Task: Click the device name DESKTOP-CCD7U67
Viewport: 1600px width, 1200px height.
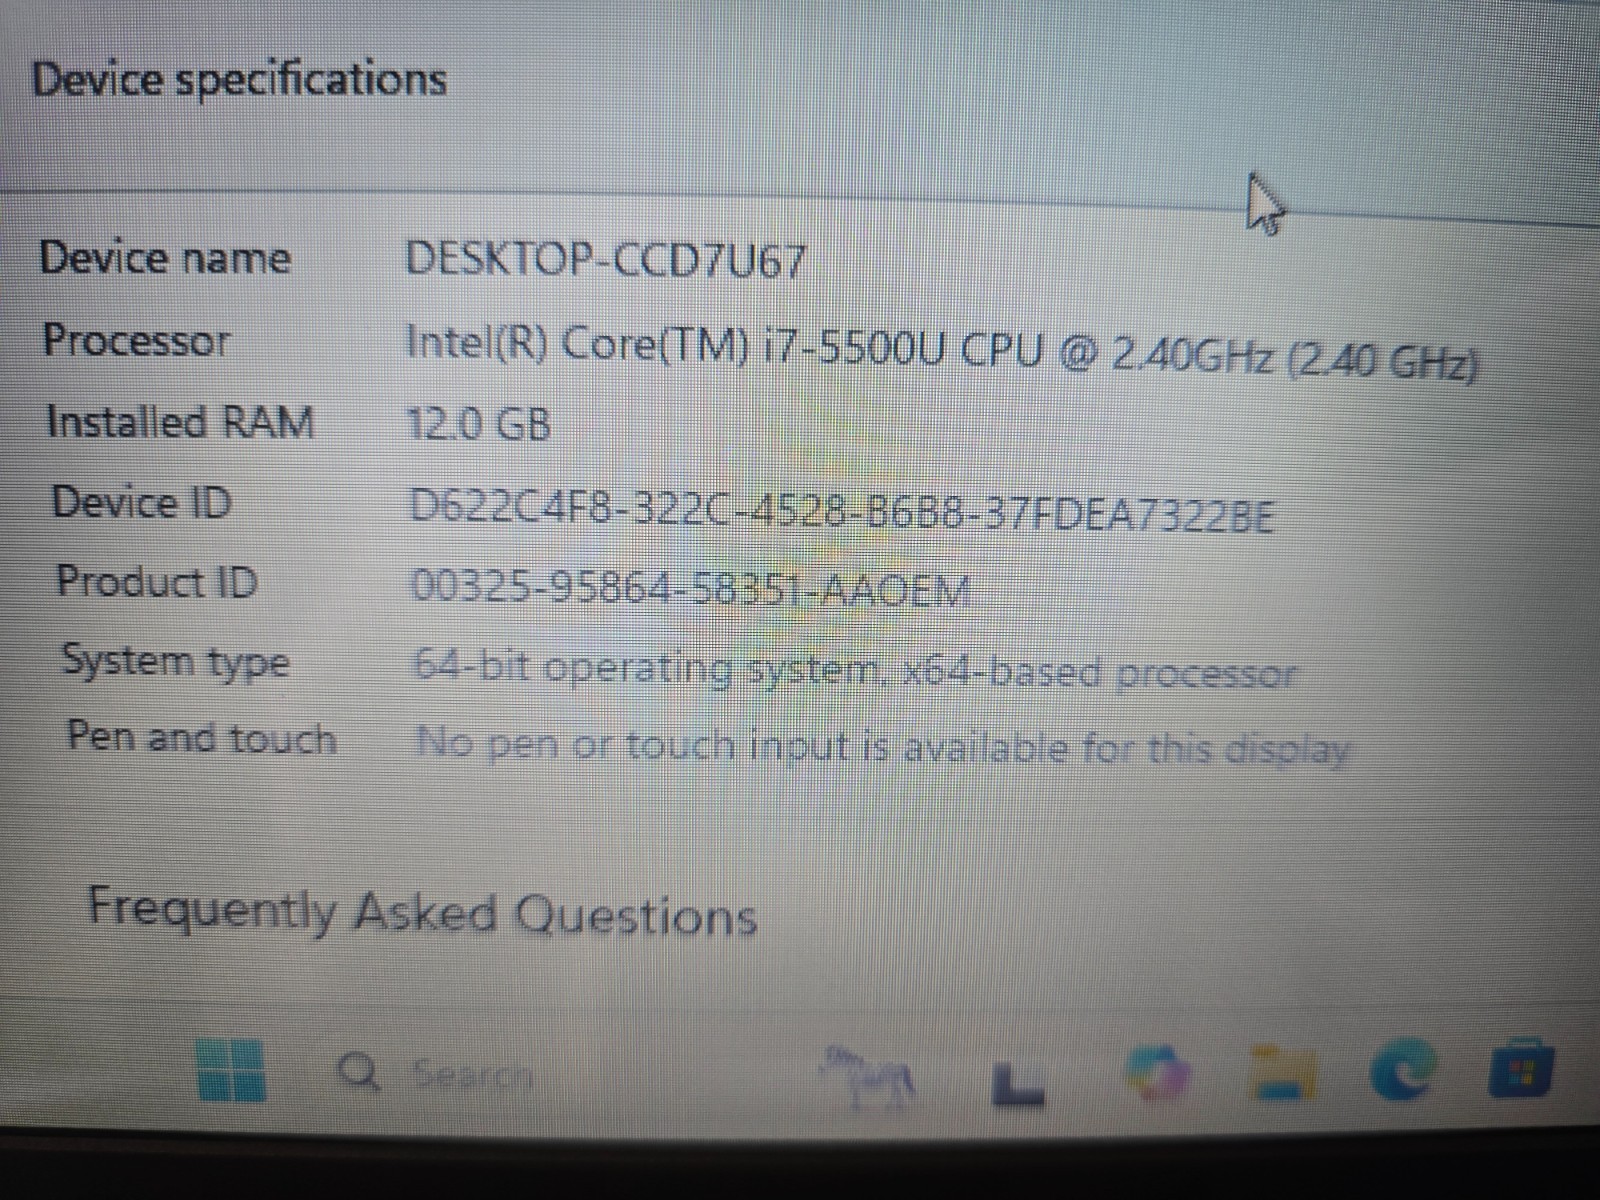Action: [604, 261]
